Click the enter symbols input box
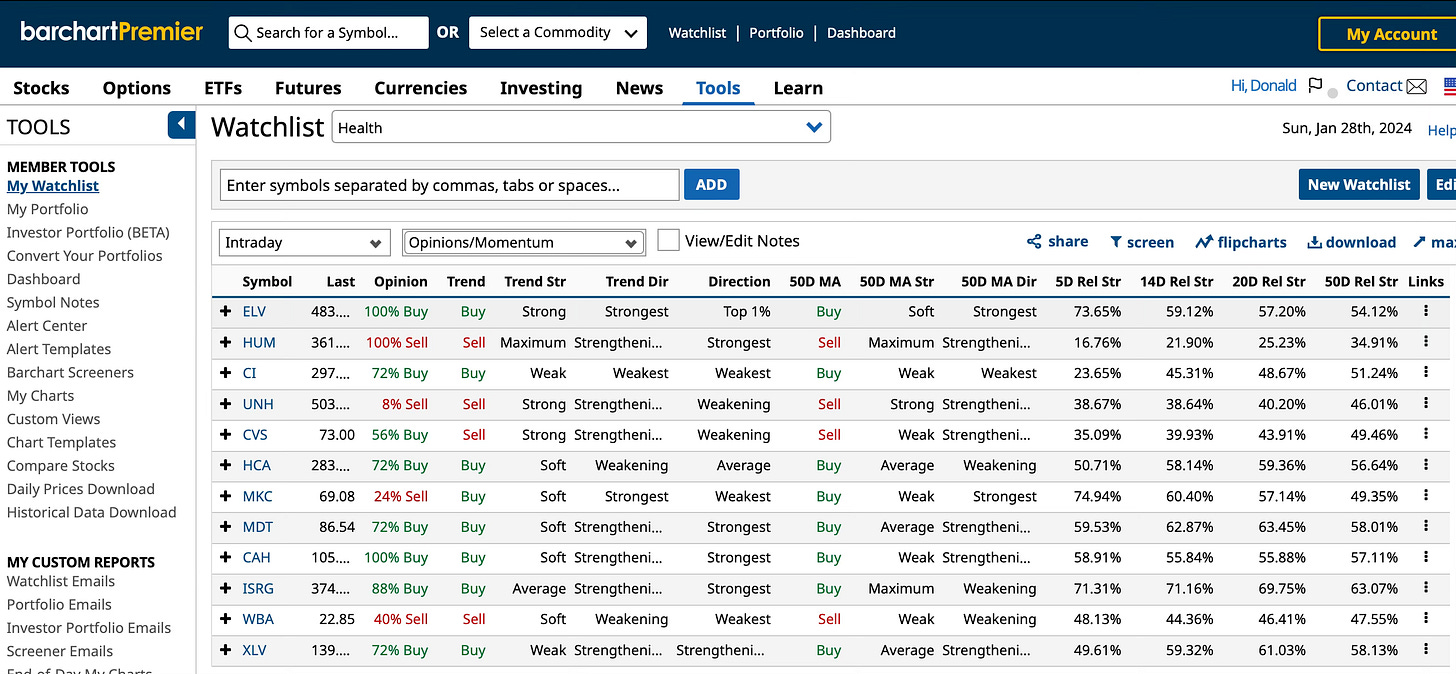This screenshot has width=1456, height=674. point(449,184)
